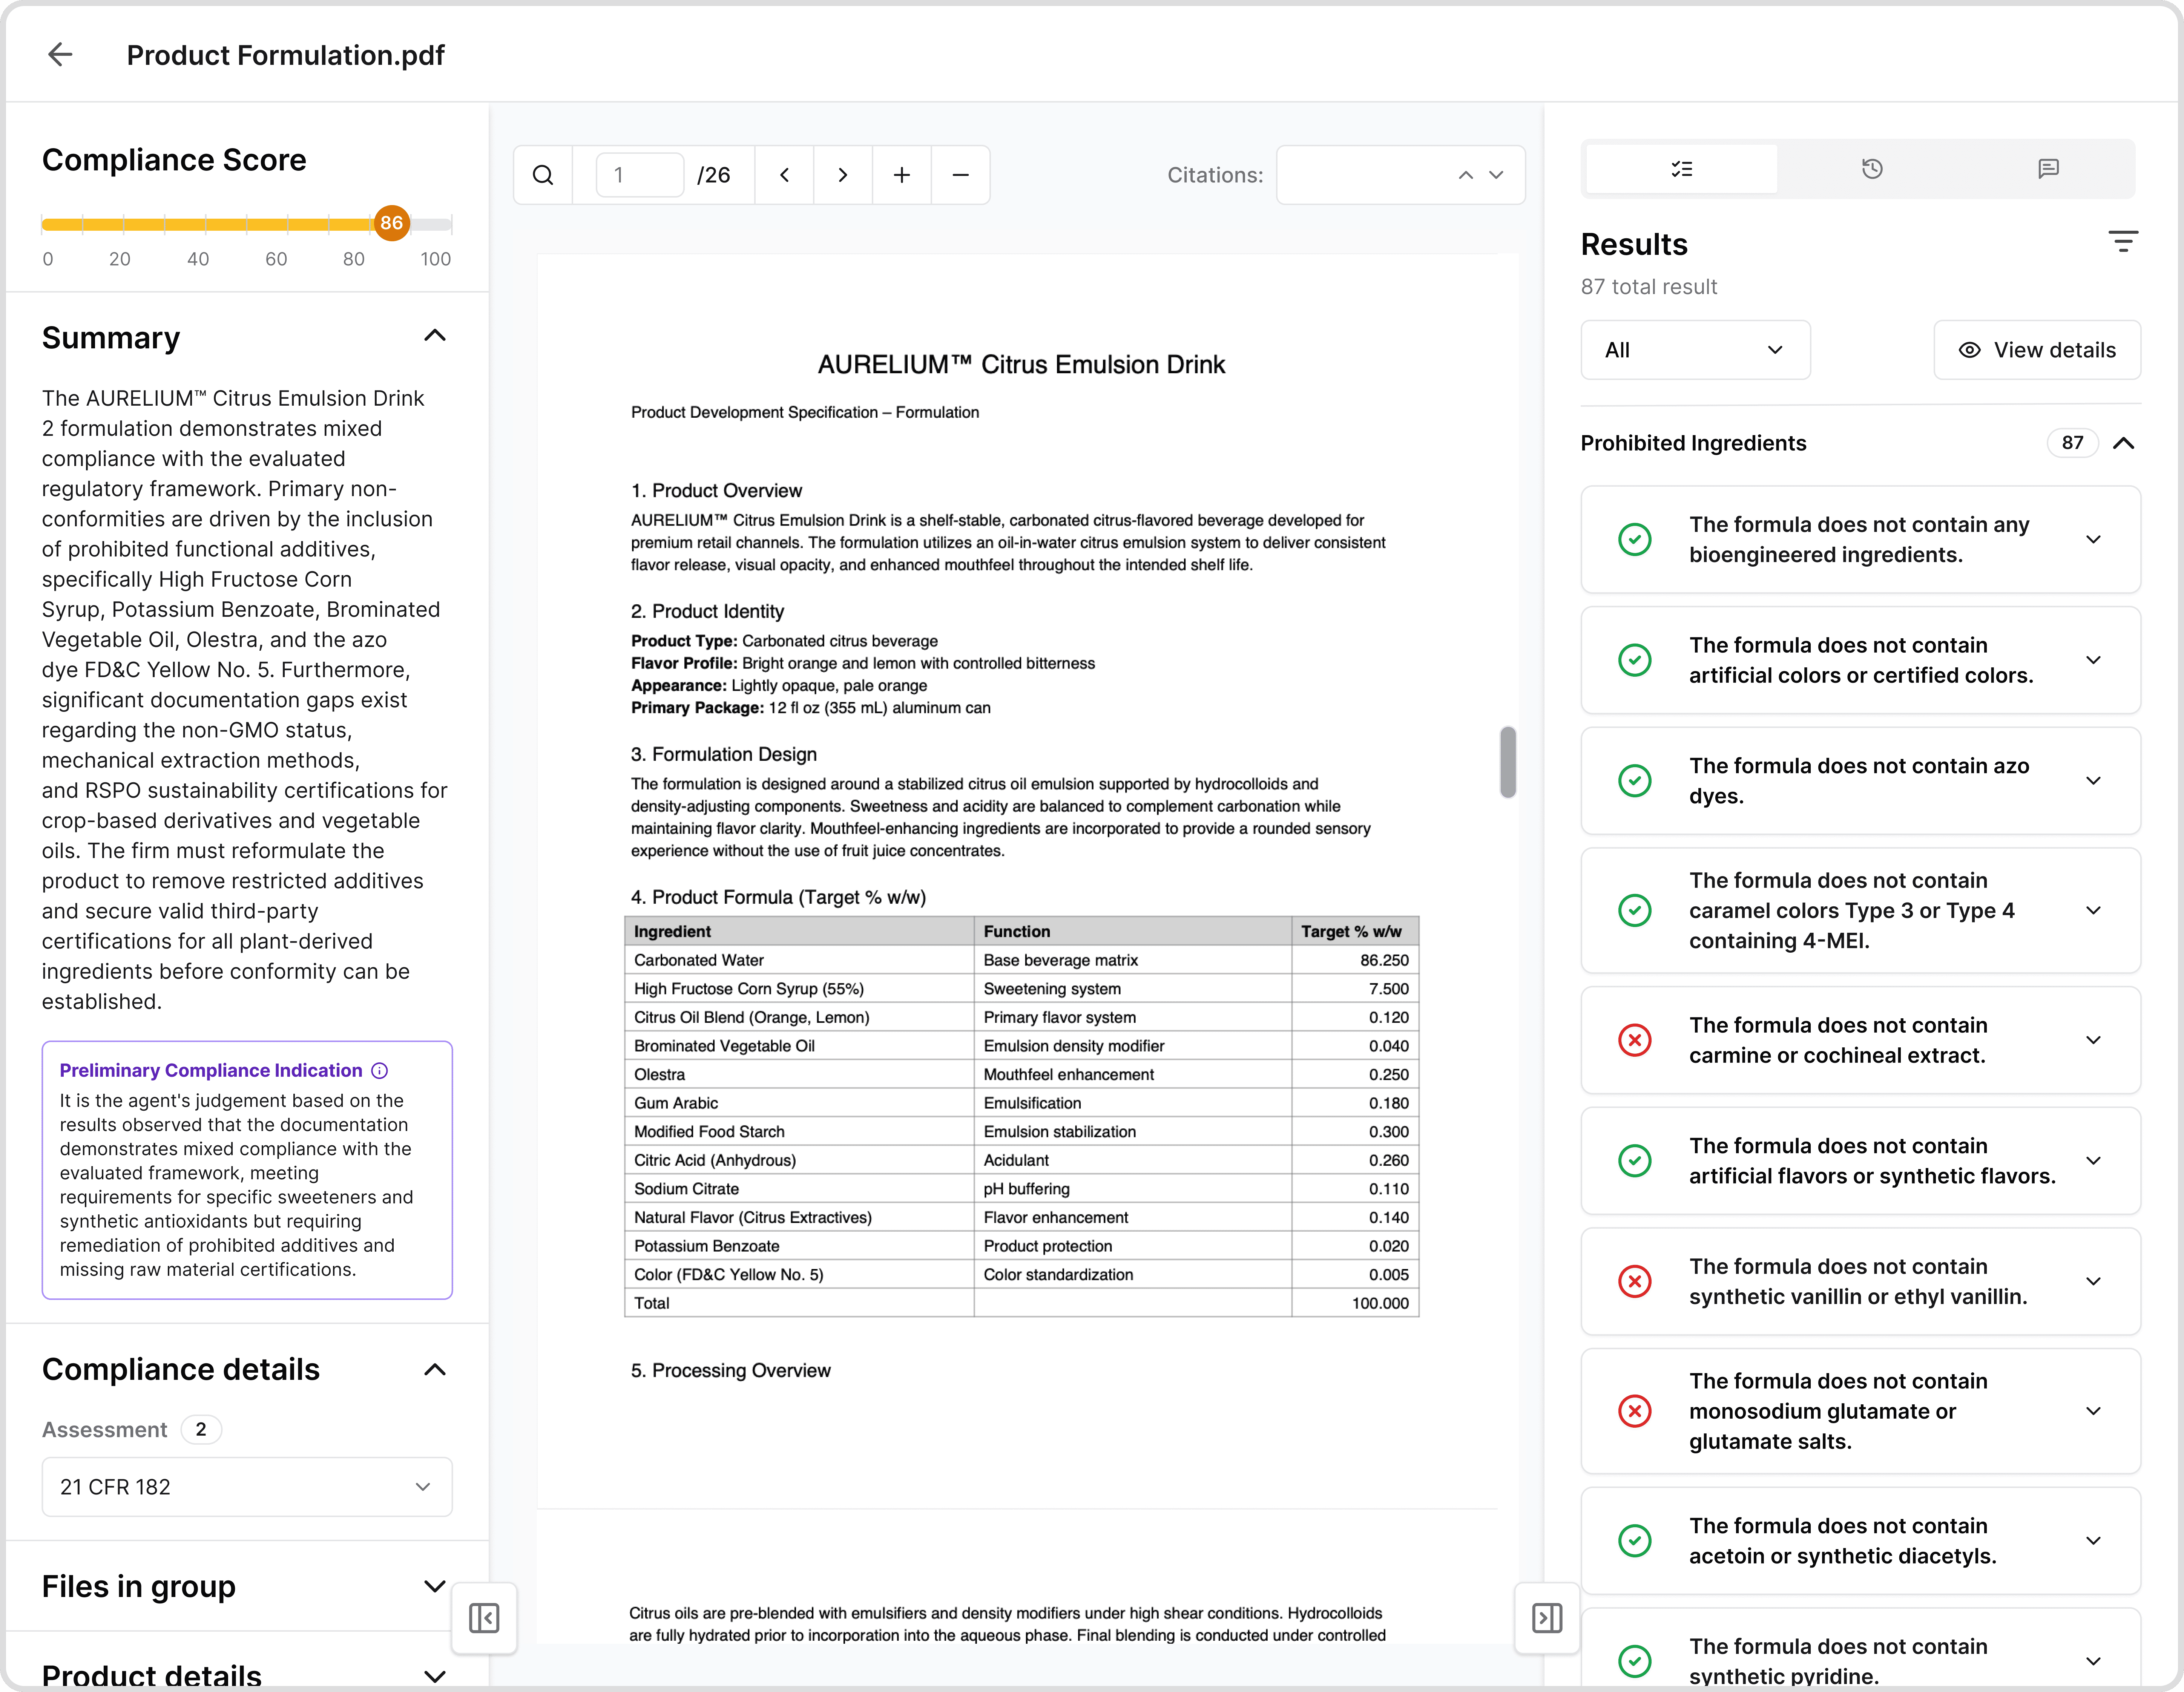
Task: Open the All results filter dropdown
Action: click(1694, 350)
